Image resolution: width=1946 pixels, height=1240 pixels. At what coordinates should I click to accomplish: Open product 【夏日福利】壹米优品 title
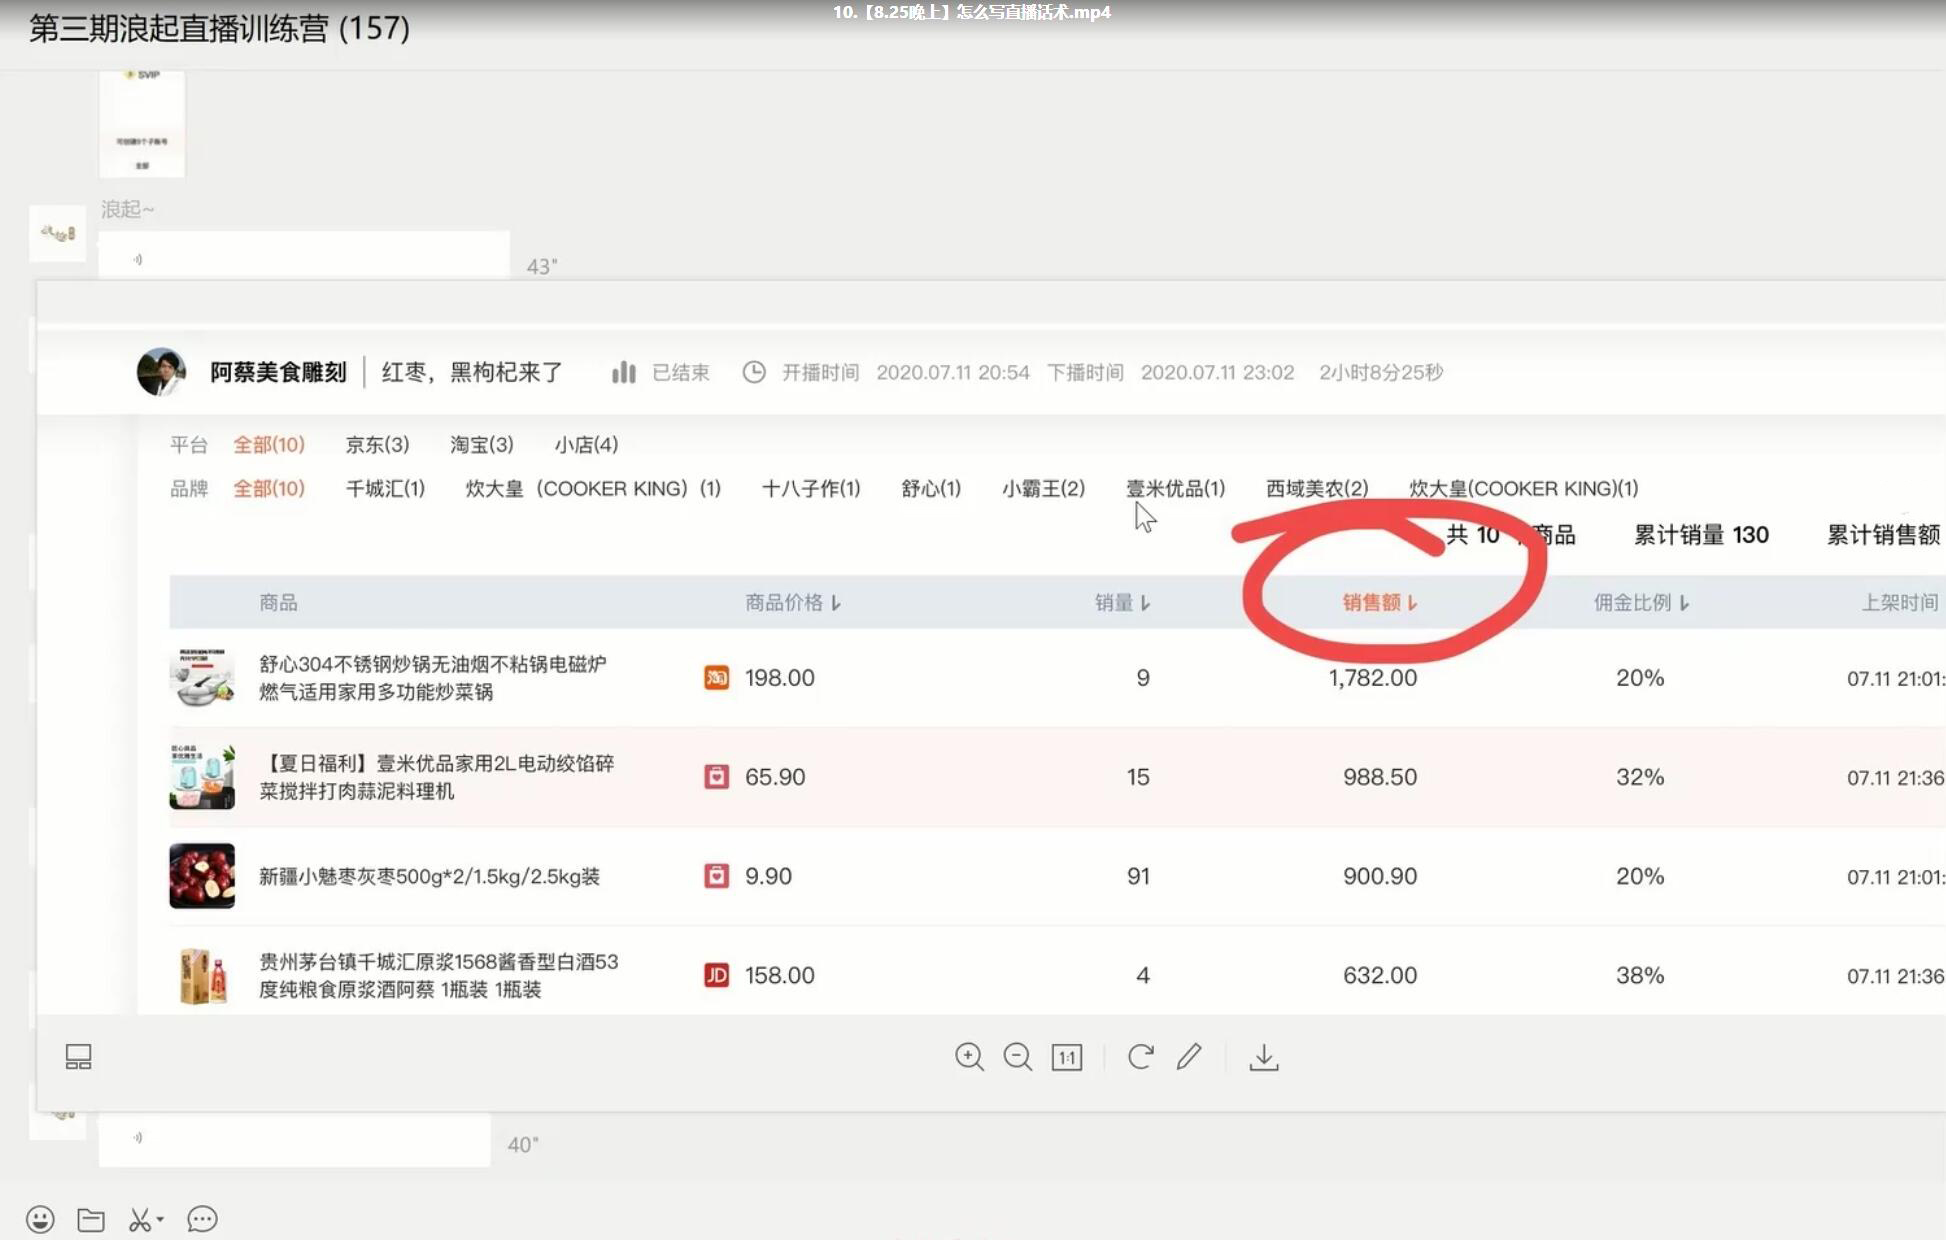coord(437,777)
